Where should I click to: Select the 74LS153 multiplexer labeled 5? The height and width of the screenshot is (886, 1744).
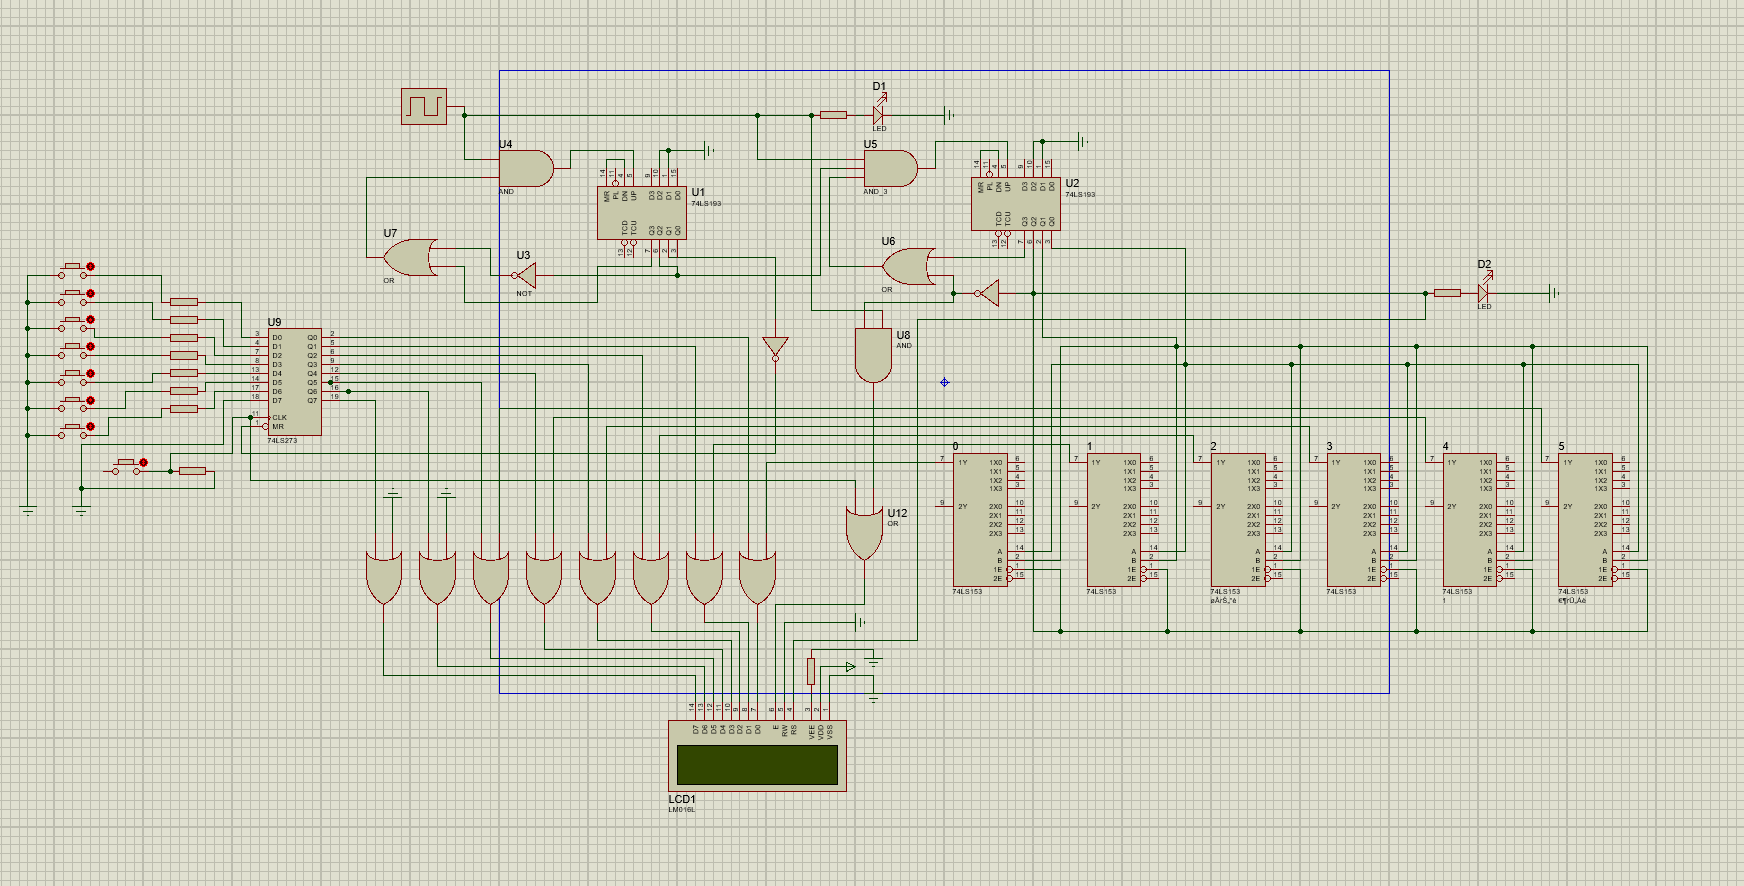[1584, 520]
